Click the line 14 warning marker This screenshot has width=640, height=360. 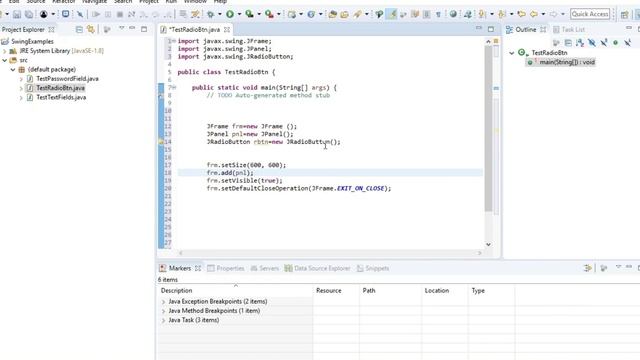[161, 142]
